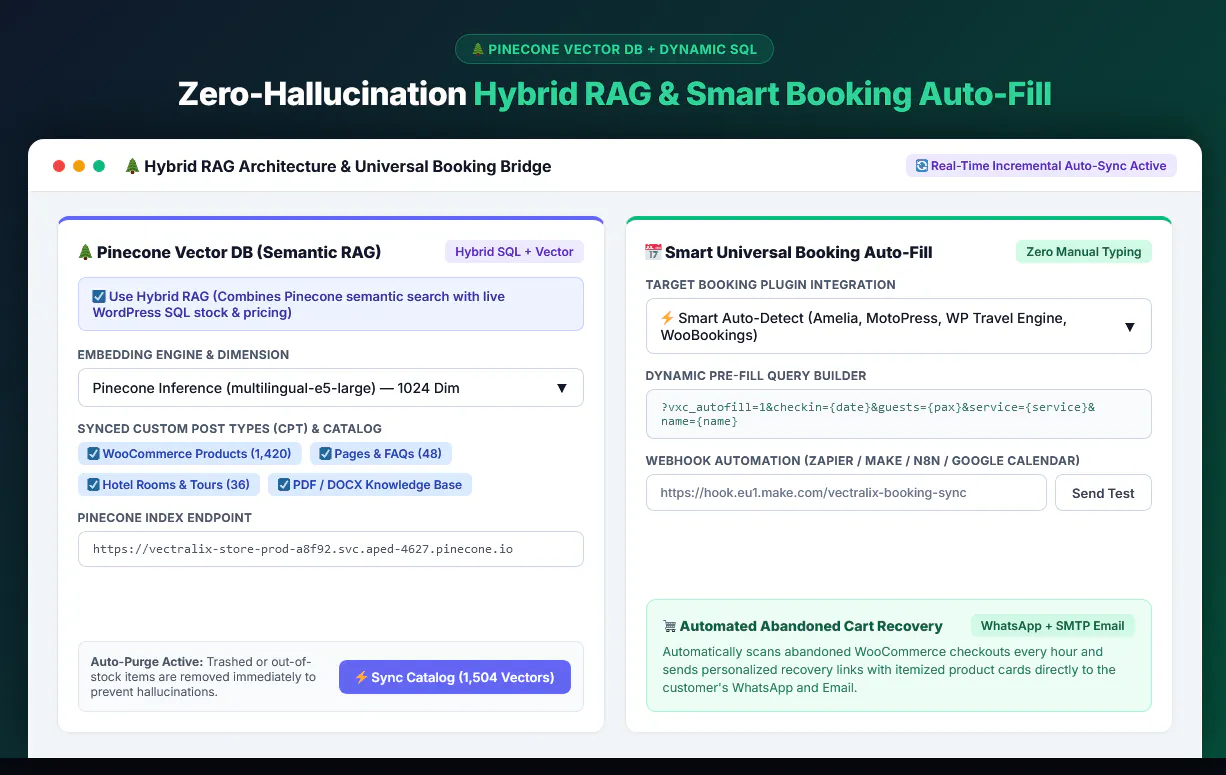Click the cart icon beside Abandoned Cart Recovery
Image resolution: width=1226 pixels, height=775 pixels.
pos(669,626)
